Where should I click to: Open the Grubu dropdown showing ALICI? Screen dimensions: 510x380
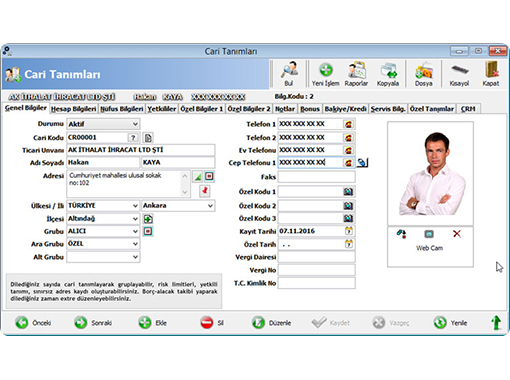coord(103,231)
